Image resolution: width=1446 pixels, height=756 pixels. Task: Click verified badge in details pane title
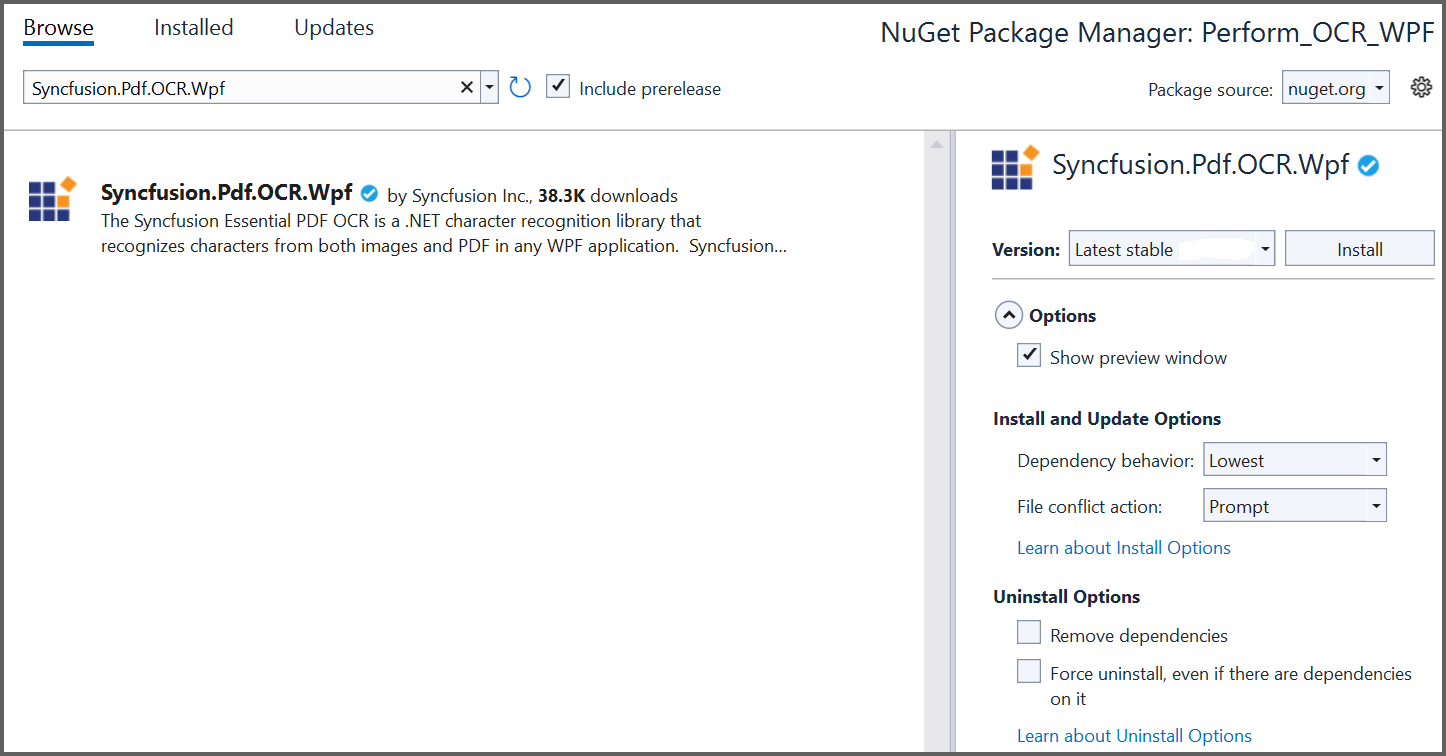click(1368, 166)
